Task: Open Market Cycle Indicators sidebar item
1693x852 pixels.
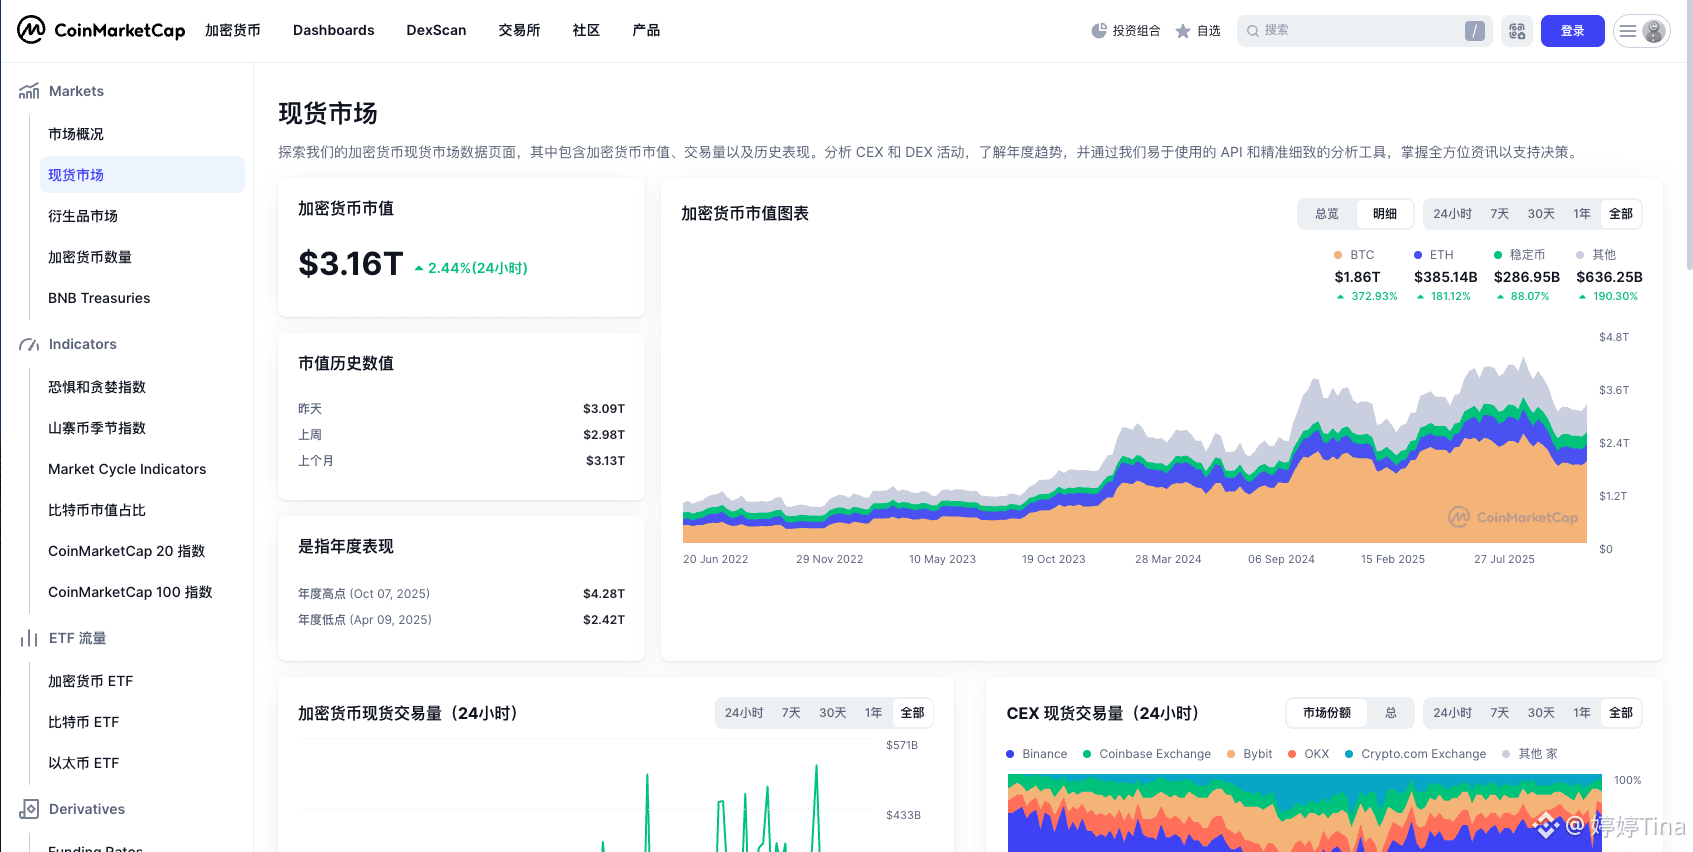Action: (x=142, y=469)
